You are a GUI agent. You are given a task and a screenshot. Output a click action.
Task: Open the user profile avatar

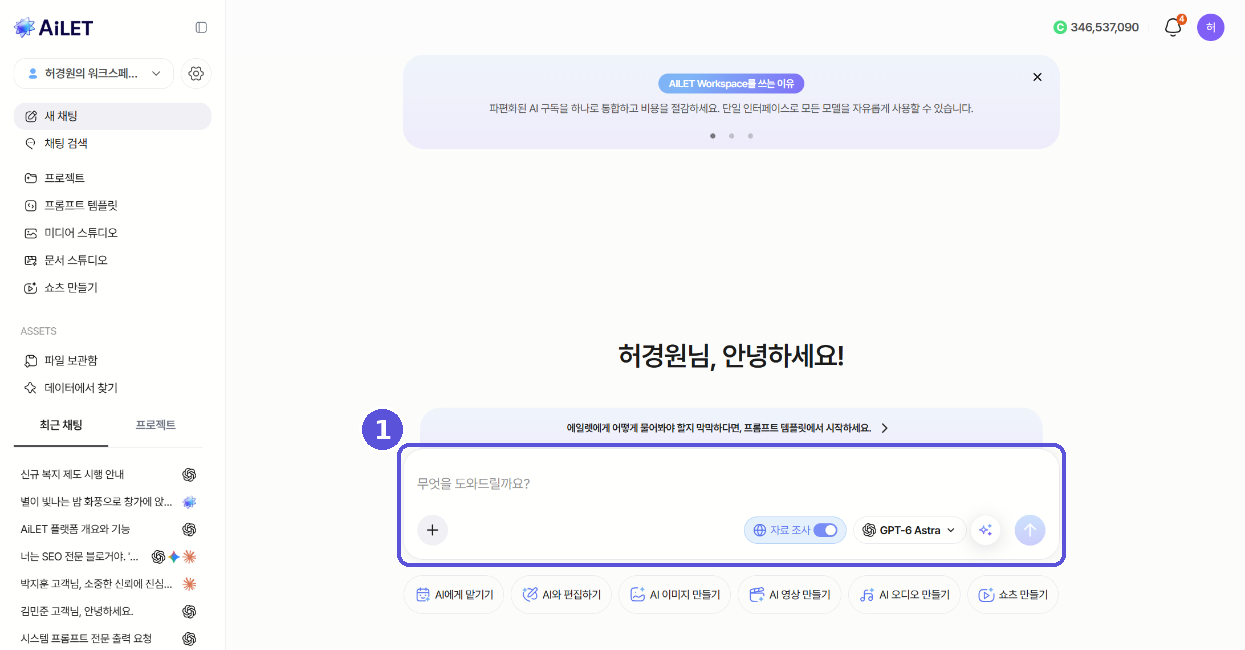pyautogui.click(x=1210, y=27)
